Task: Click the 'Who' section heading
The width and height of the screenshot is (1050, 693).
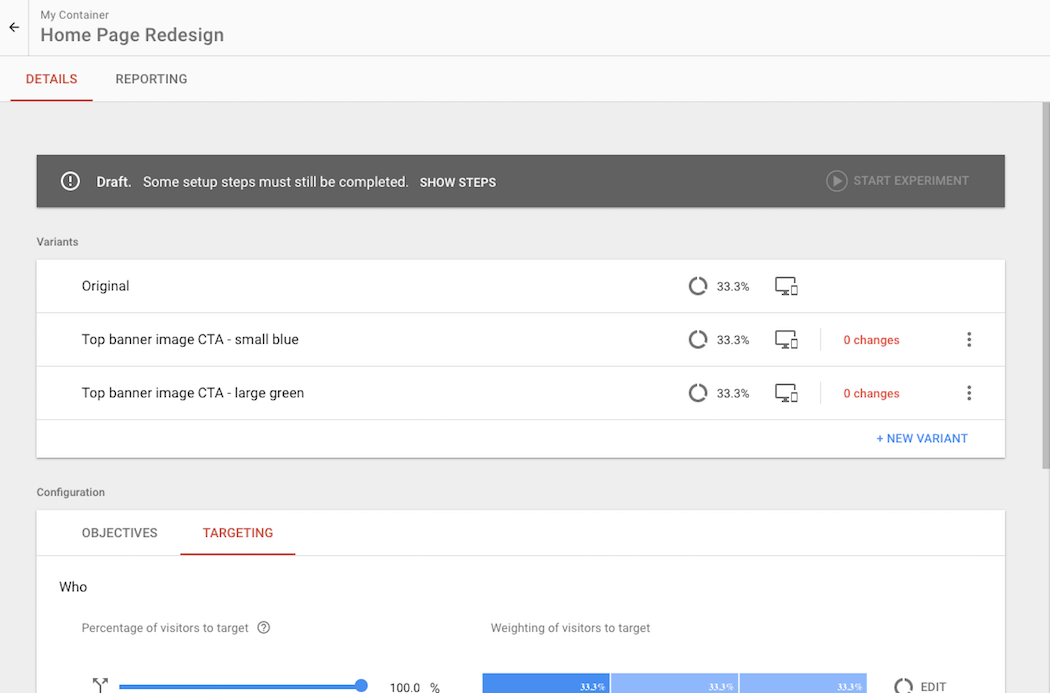Action: pos(73,587)
